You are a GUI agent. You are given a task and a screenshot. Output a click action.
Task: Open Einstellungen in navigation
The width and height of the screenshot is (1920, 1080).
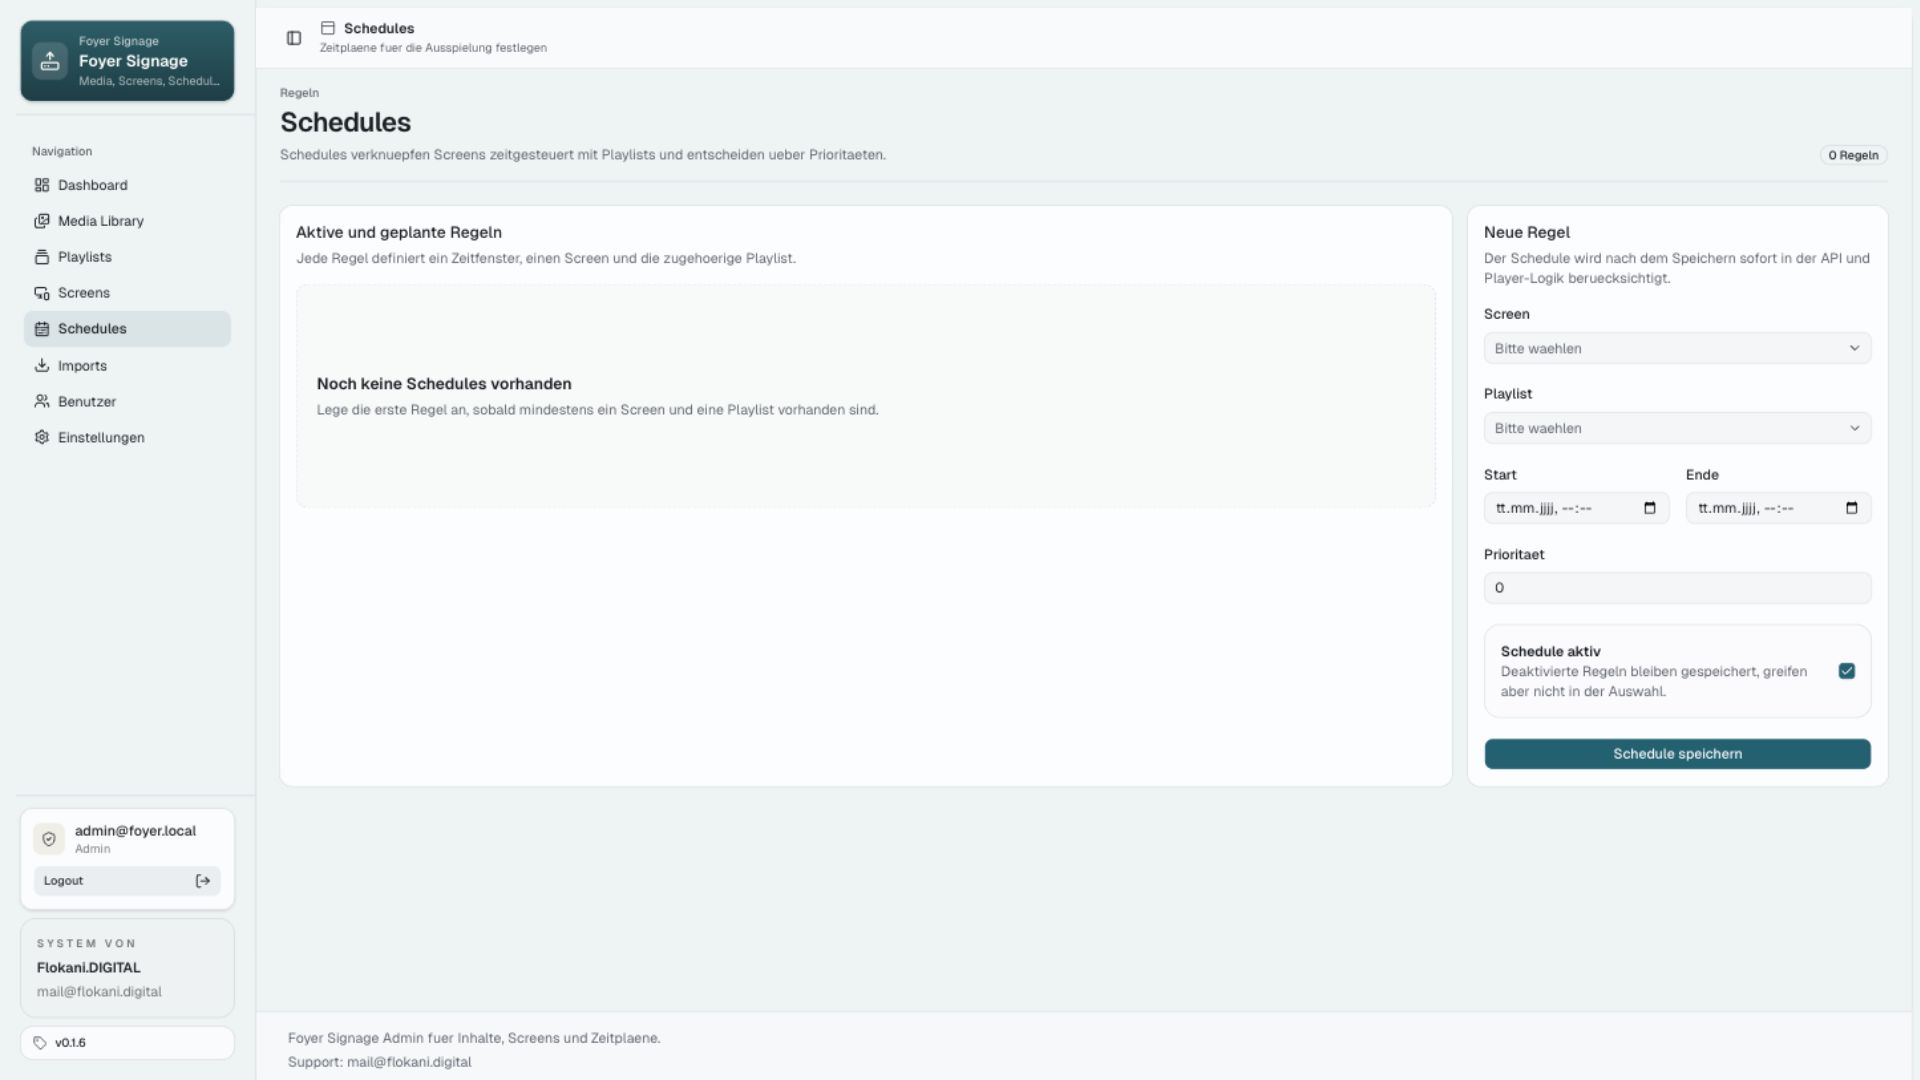click(127, 438)
